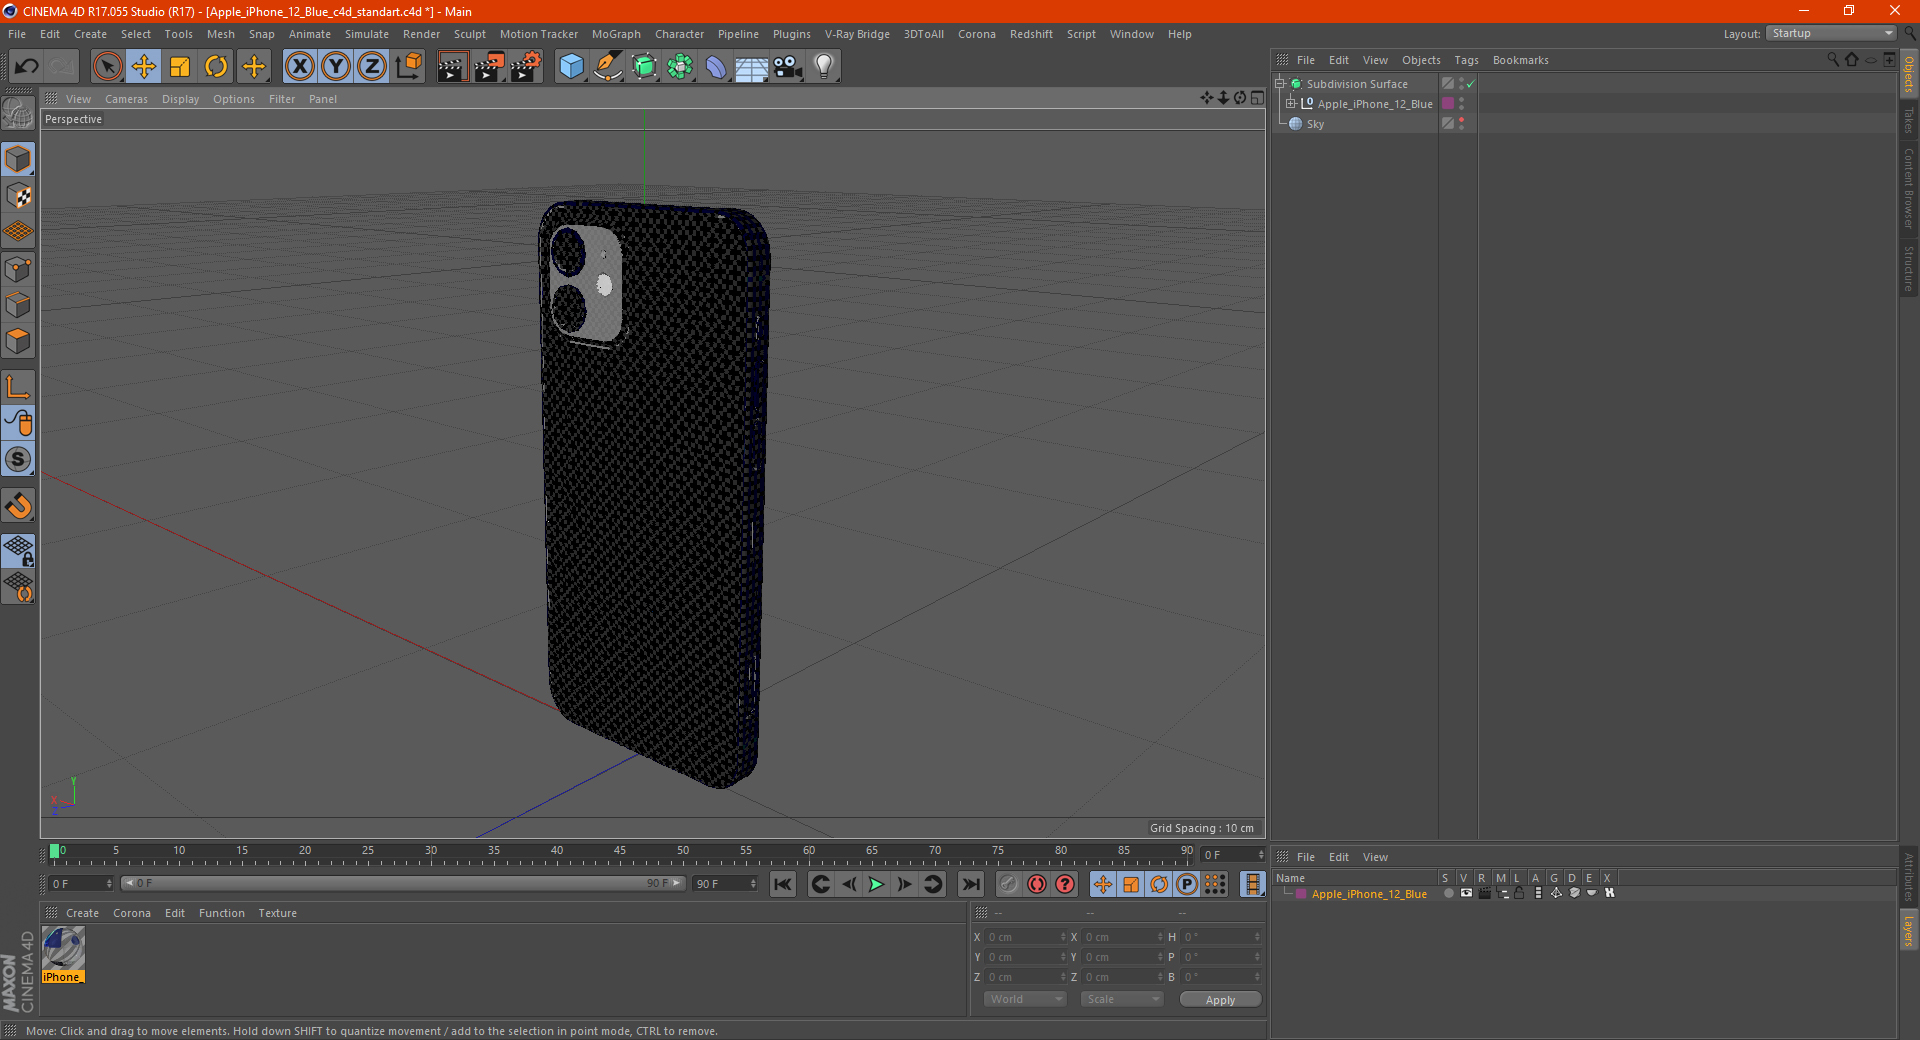Play animation forward

876,884
